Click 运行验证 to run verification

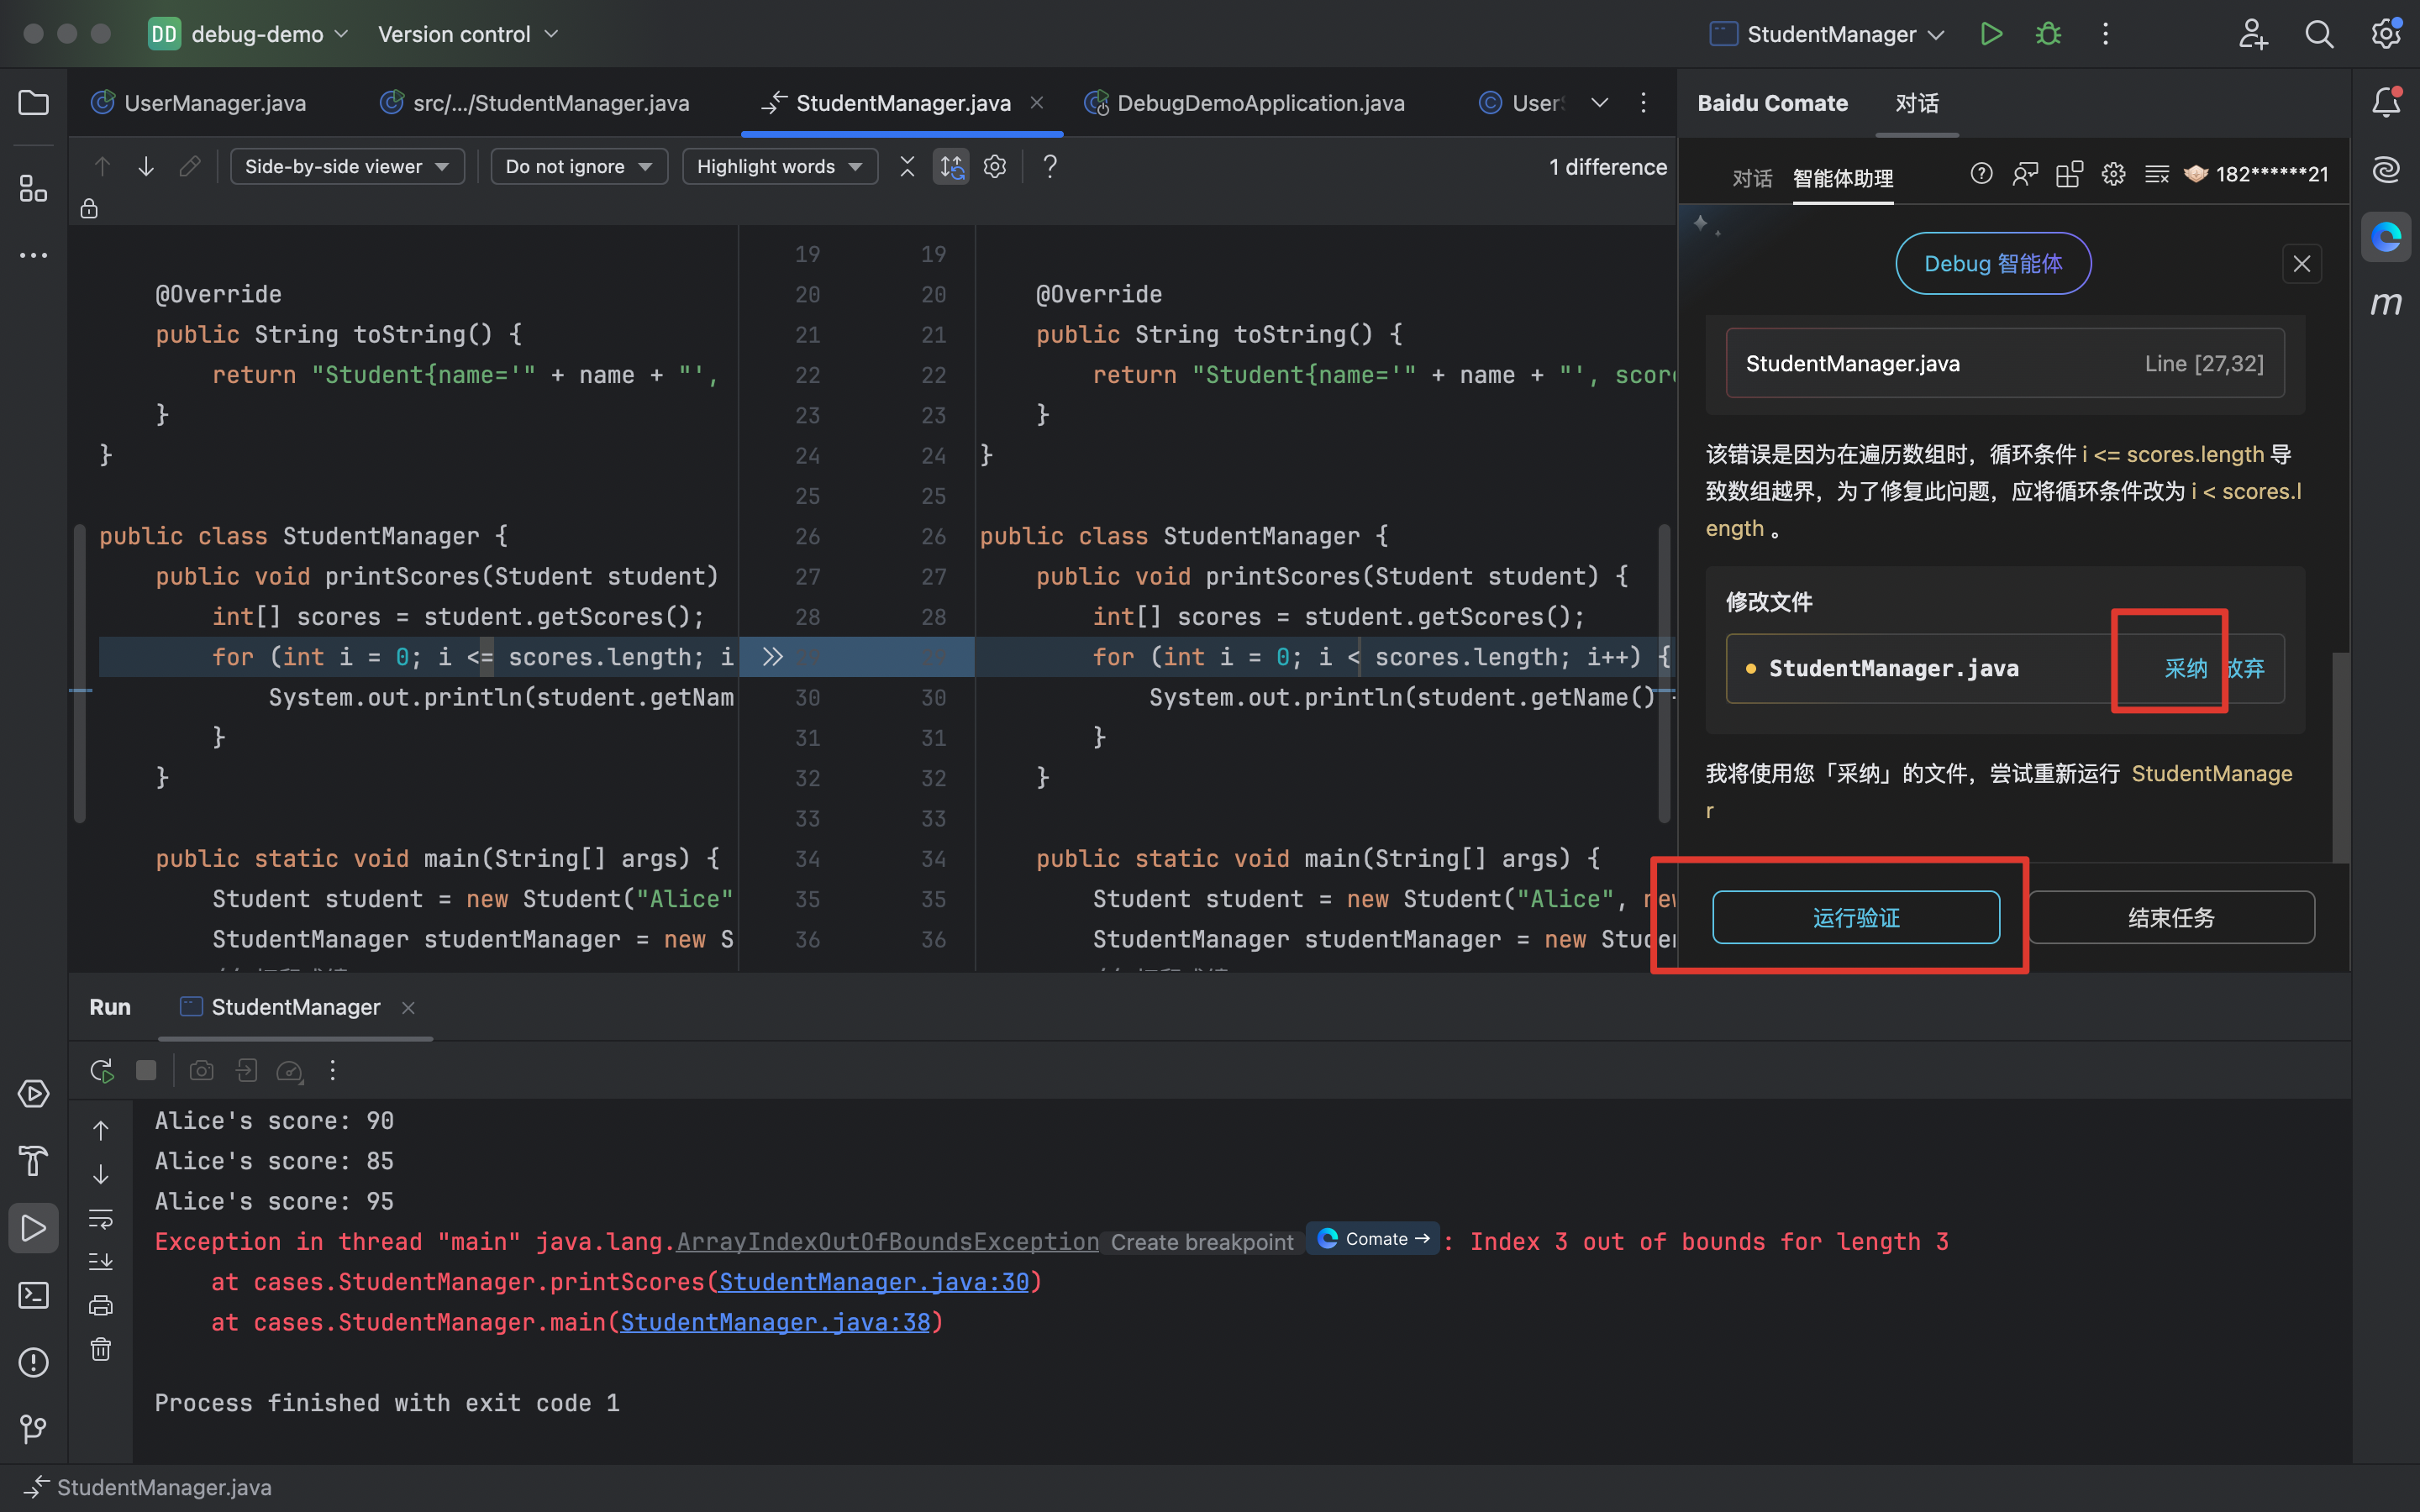coord(1854,918)
